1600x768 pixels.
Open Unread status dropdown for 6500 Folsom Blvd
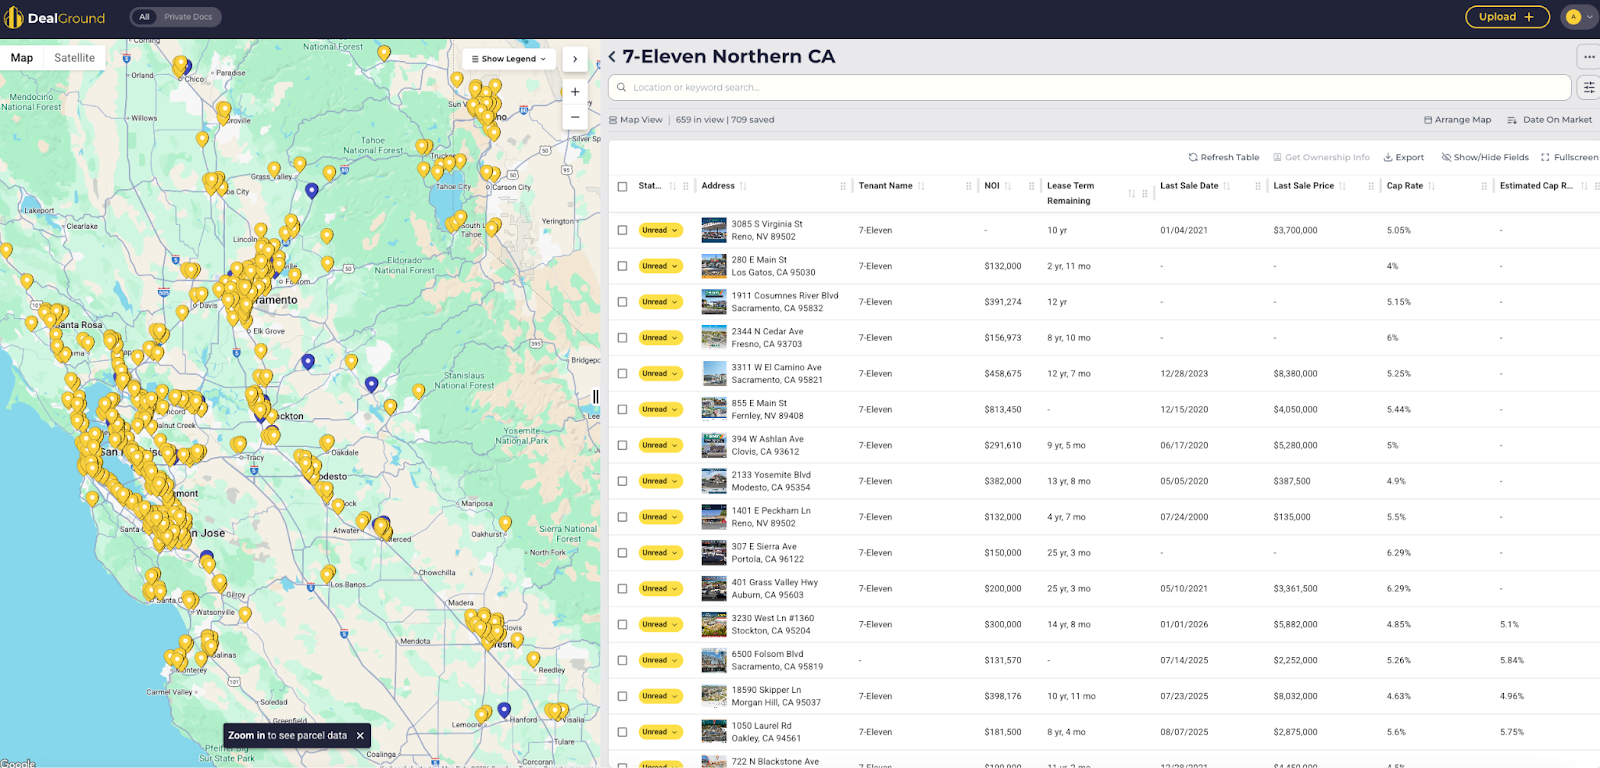pos(660,660)
